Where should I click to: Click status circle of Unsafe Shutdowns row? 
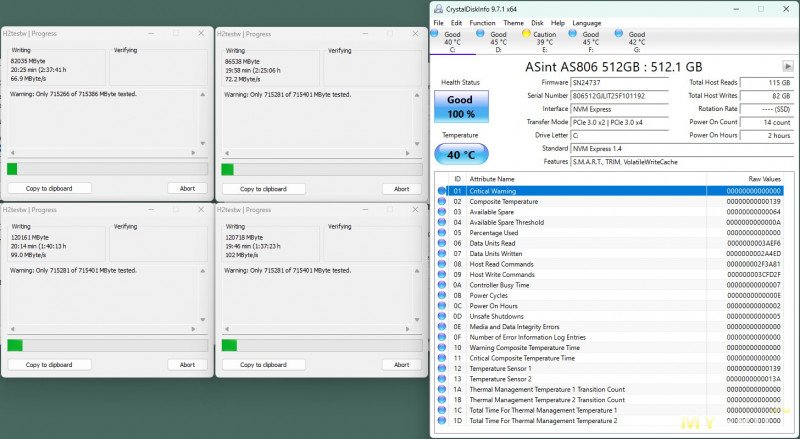442,316
